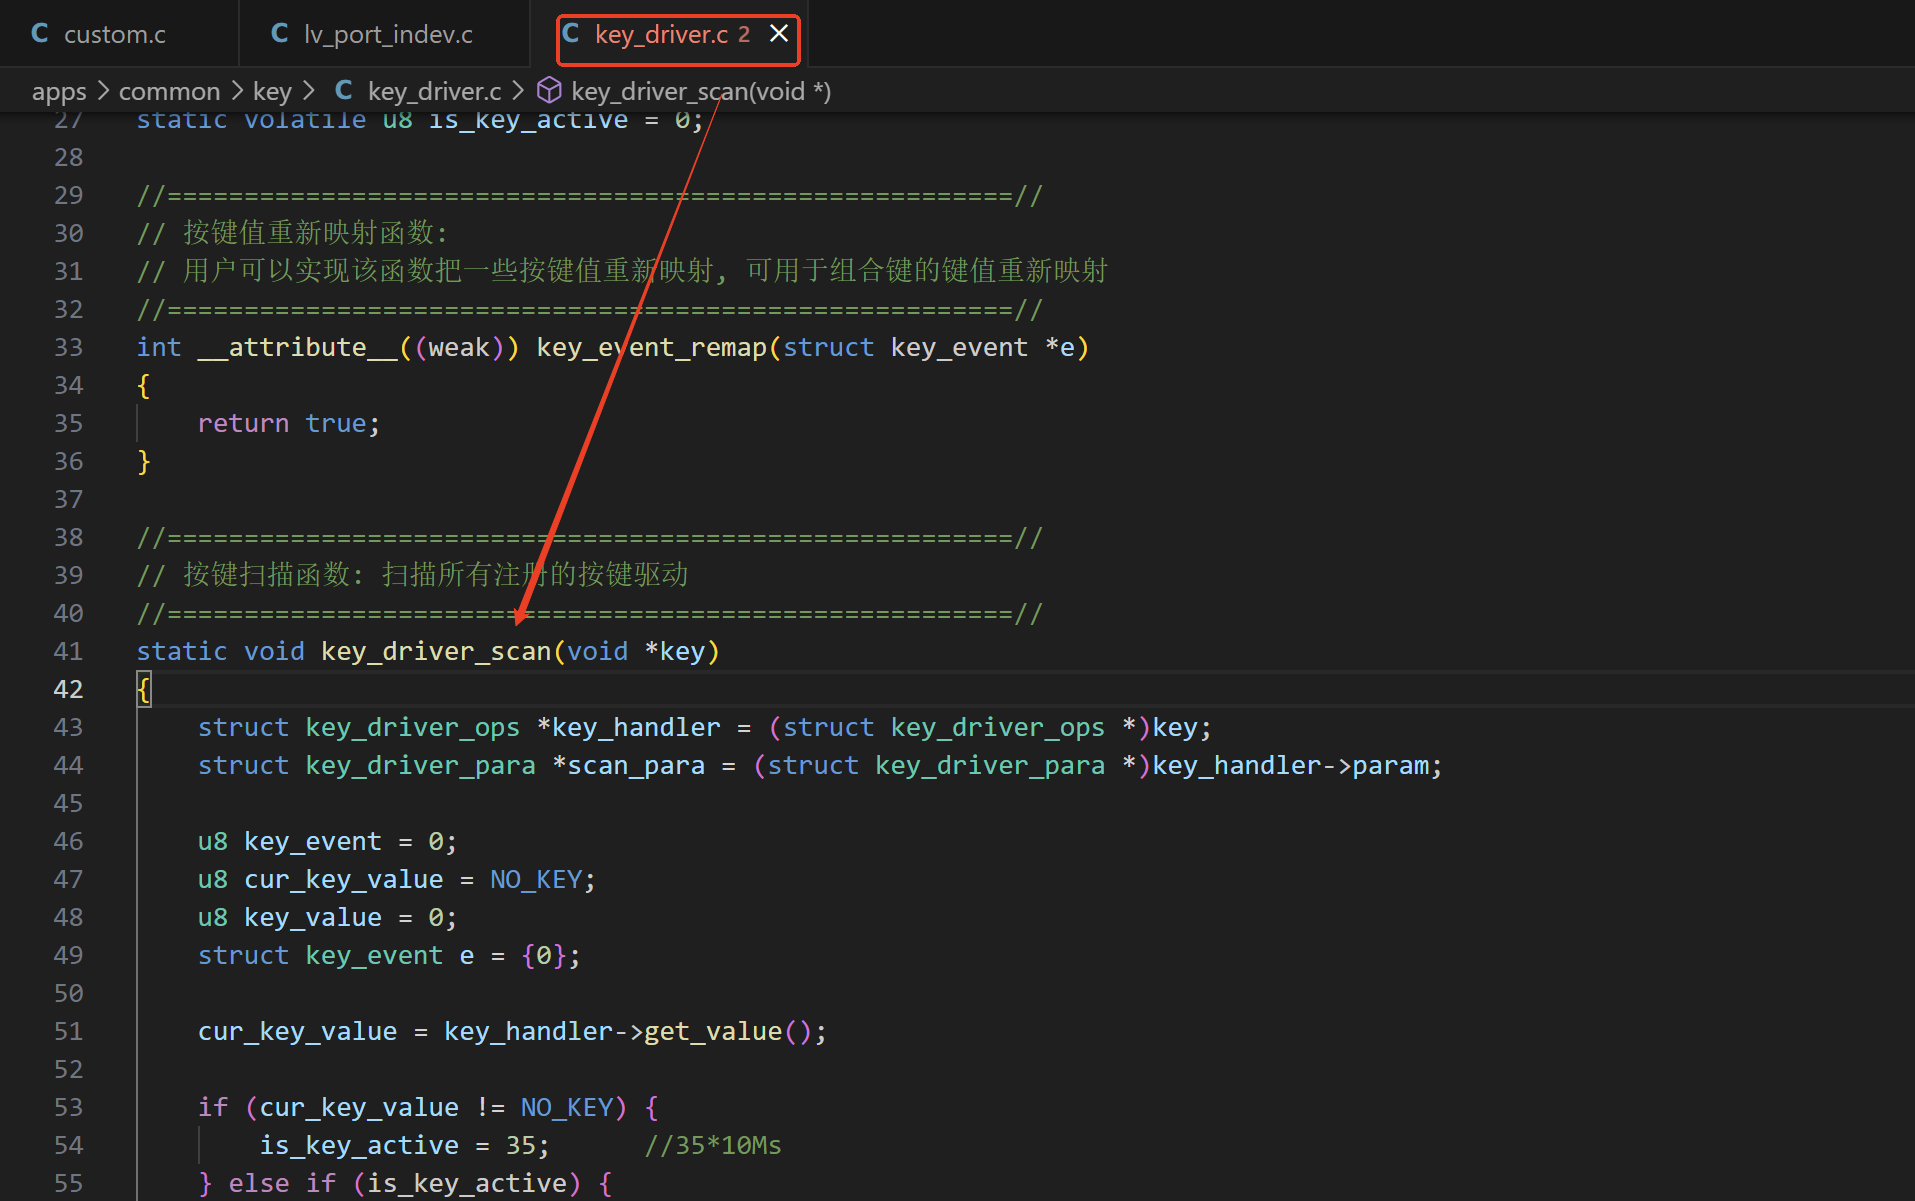
Task: Click 'u8 key_value = 0;' declaration
Action: click(x=327, y=917)
